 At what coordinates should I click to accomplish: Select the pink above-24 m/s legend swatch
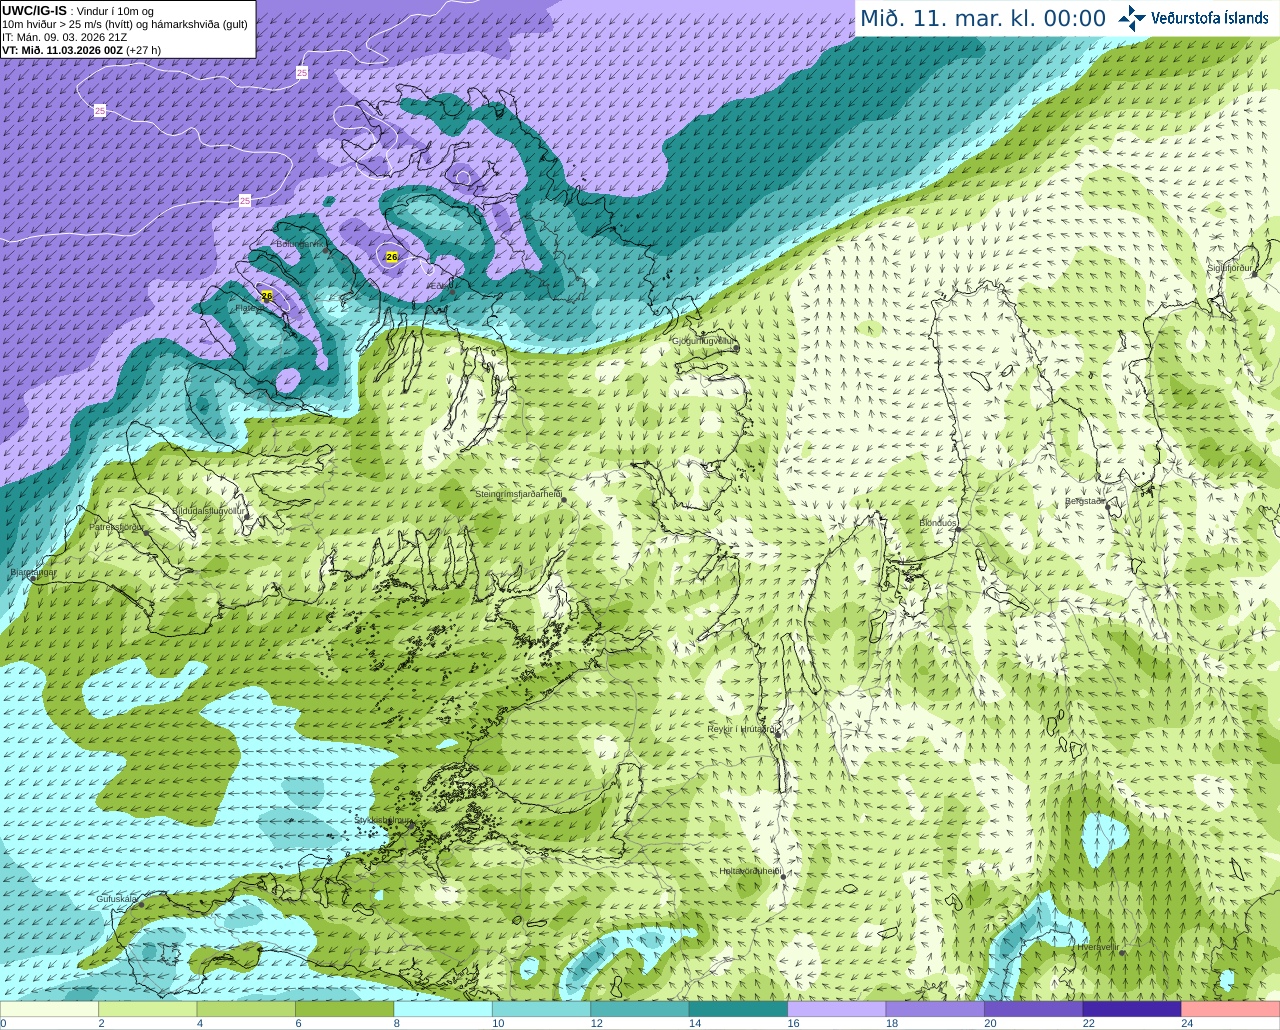1231,1009
